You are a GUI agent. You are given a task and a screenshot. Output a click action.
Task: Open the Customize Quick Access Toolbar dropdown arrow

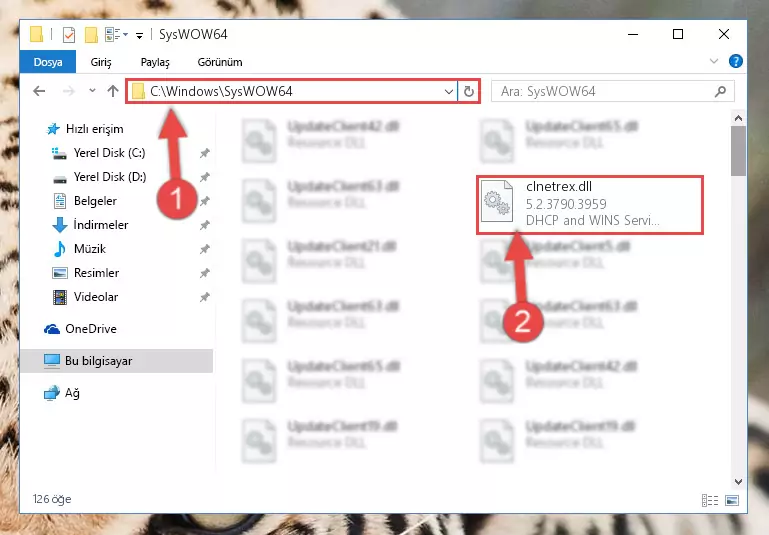[139, 35]
